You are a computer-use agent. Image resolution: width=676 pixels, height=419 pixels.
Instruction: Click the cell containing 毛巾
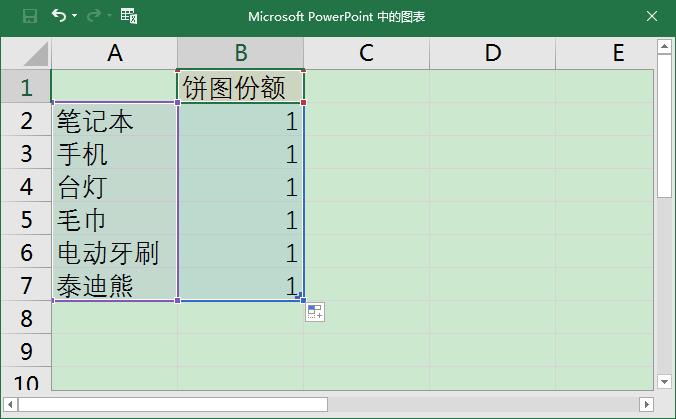[x=115, y=219]
